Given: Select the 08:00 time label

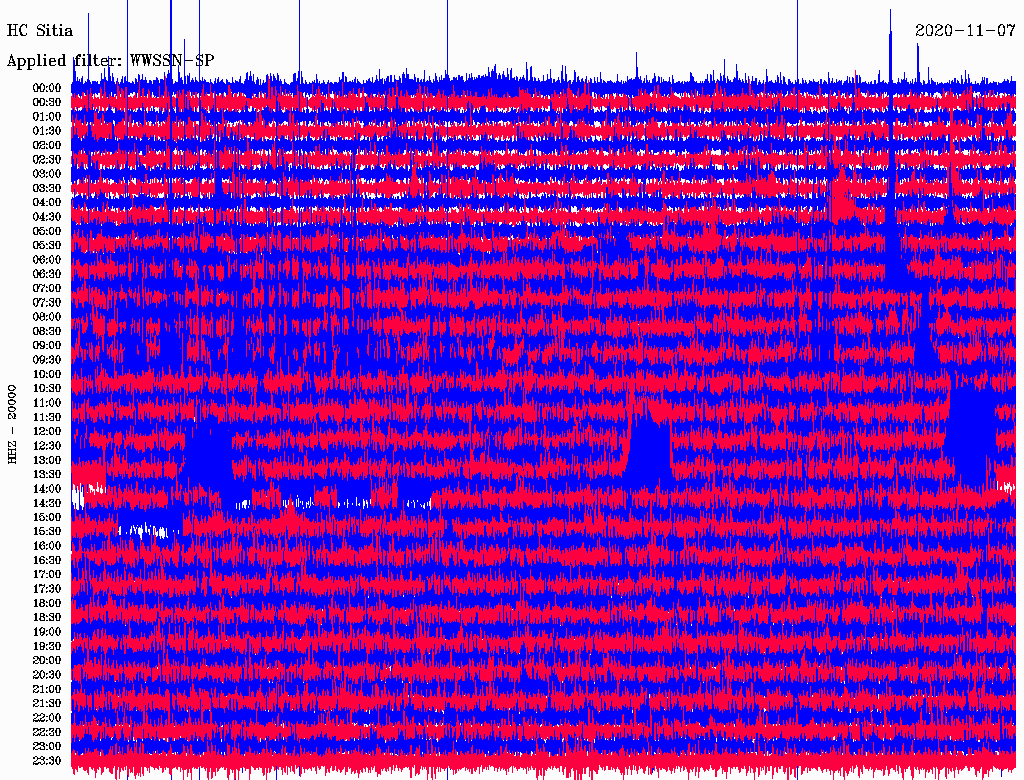Looking at the screenshot, I should pos(47,317).
